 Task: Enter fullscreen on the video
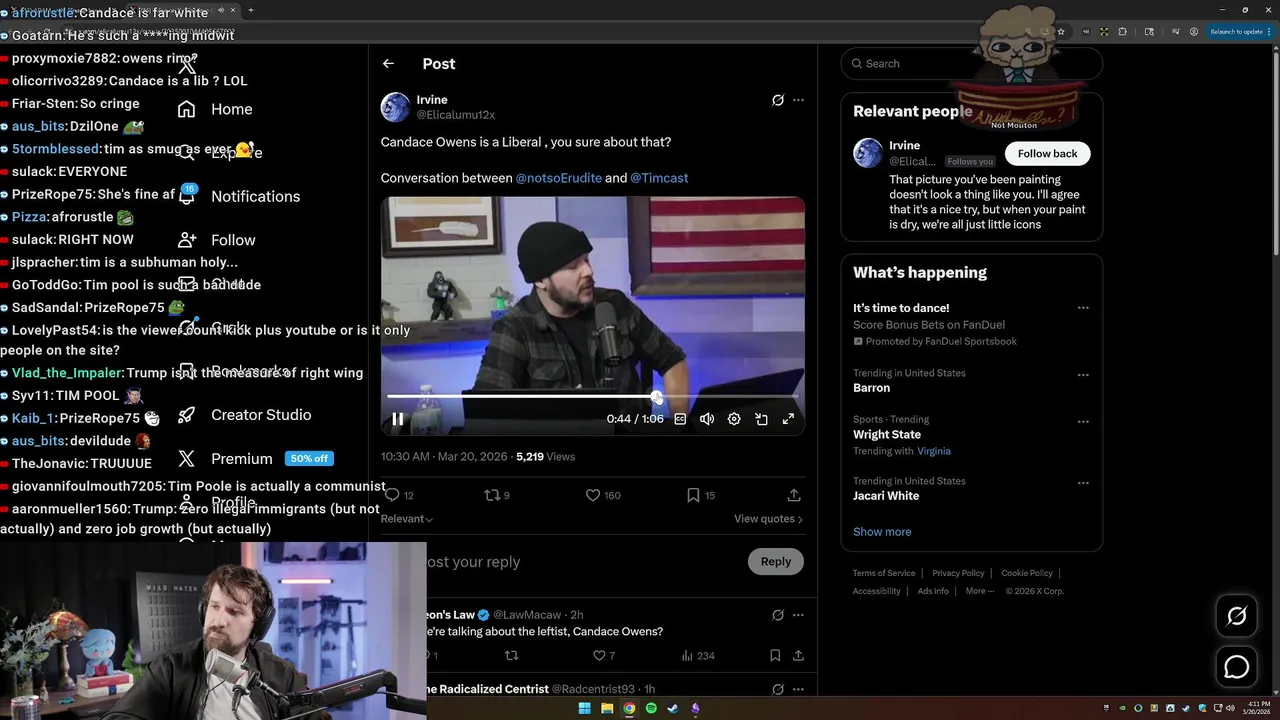[788, 419]
